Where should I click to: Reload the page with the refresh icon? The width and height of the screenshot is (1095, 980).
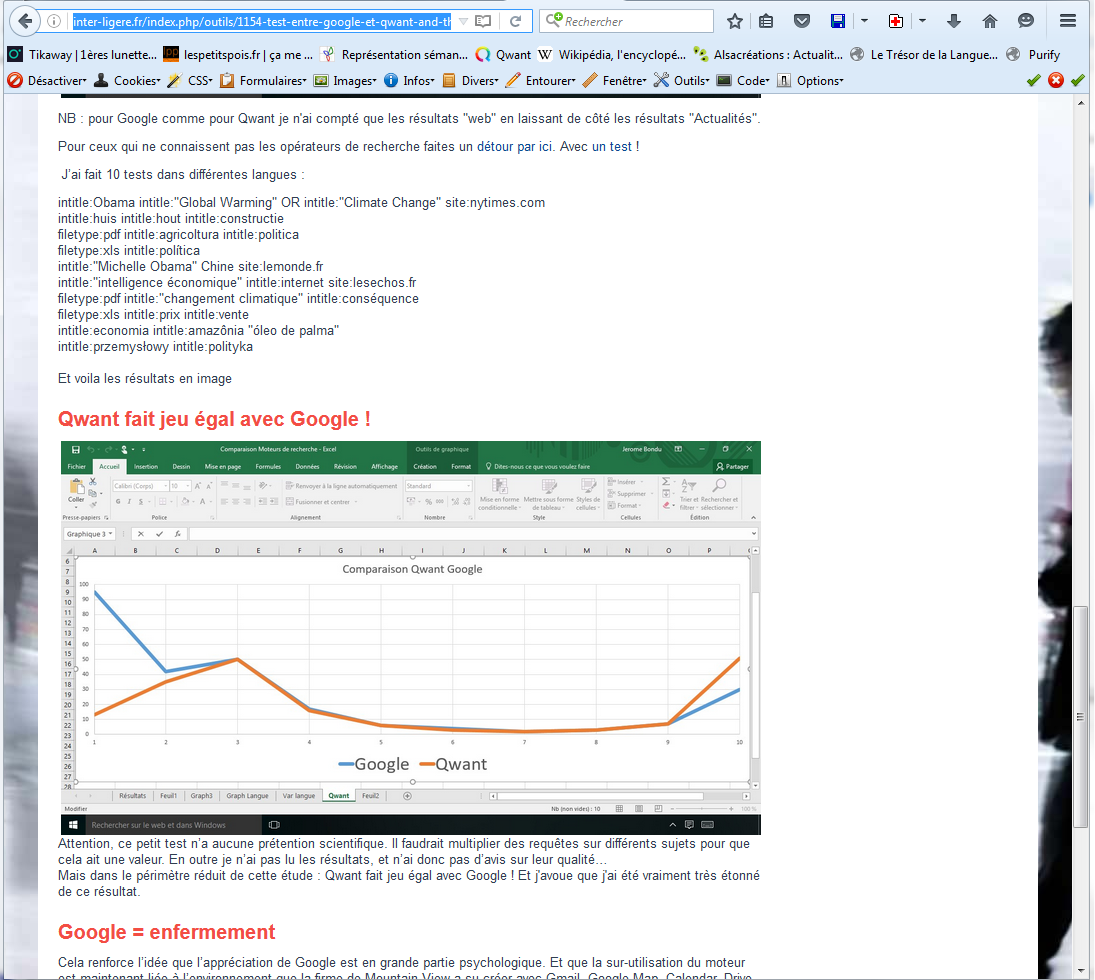click(515, 21)
